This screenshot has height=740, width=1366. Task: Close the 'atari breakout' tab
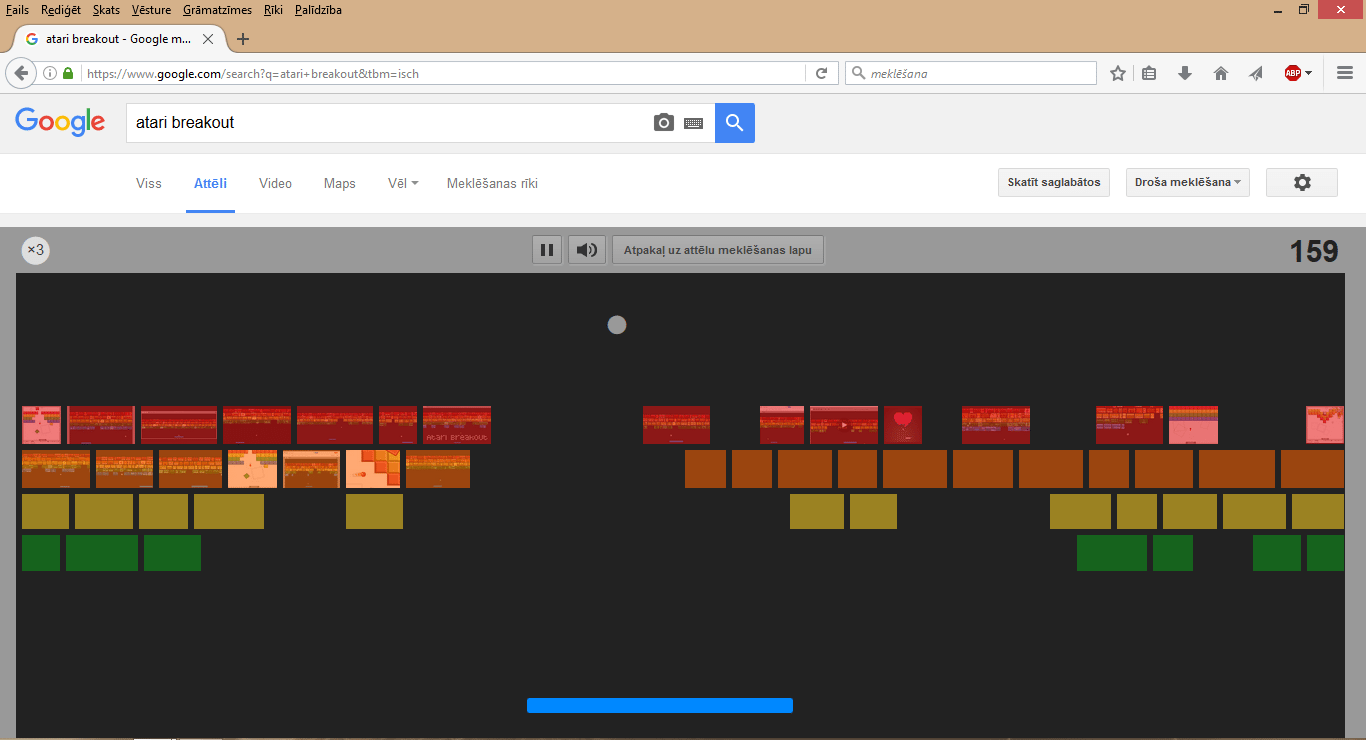pyautogui.click(x=208, y=39)
